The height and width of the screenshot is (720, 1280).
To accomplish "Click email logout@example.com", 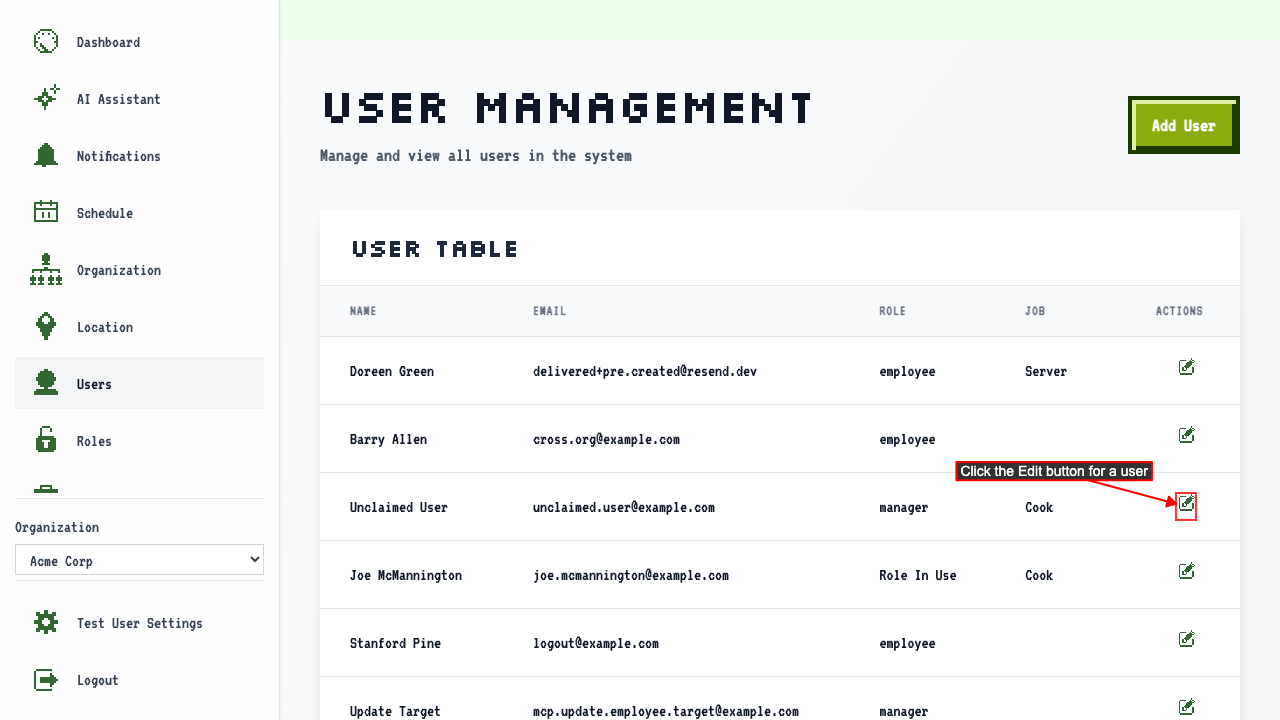I will click(x=596, y=643).
